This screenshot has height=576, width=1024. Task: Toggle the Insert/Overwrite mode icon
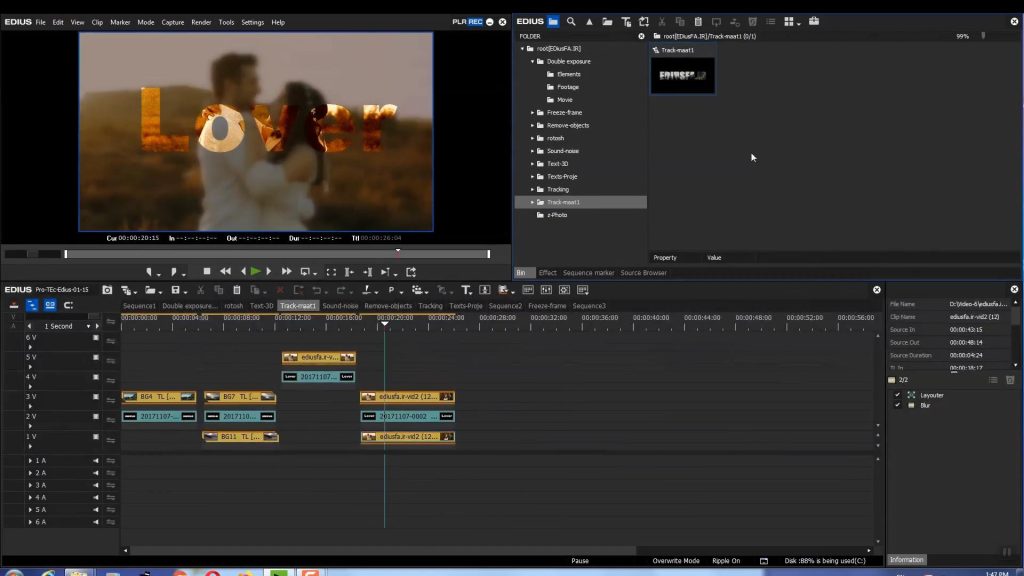pyautogui.click(x=14, y=305)
